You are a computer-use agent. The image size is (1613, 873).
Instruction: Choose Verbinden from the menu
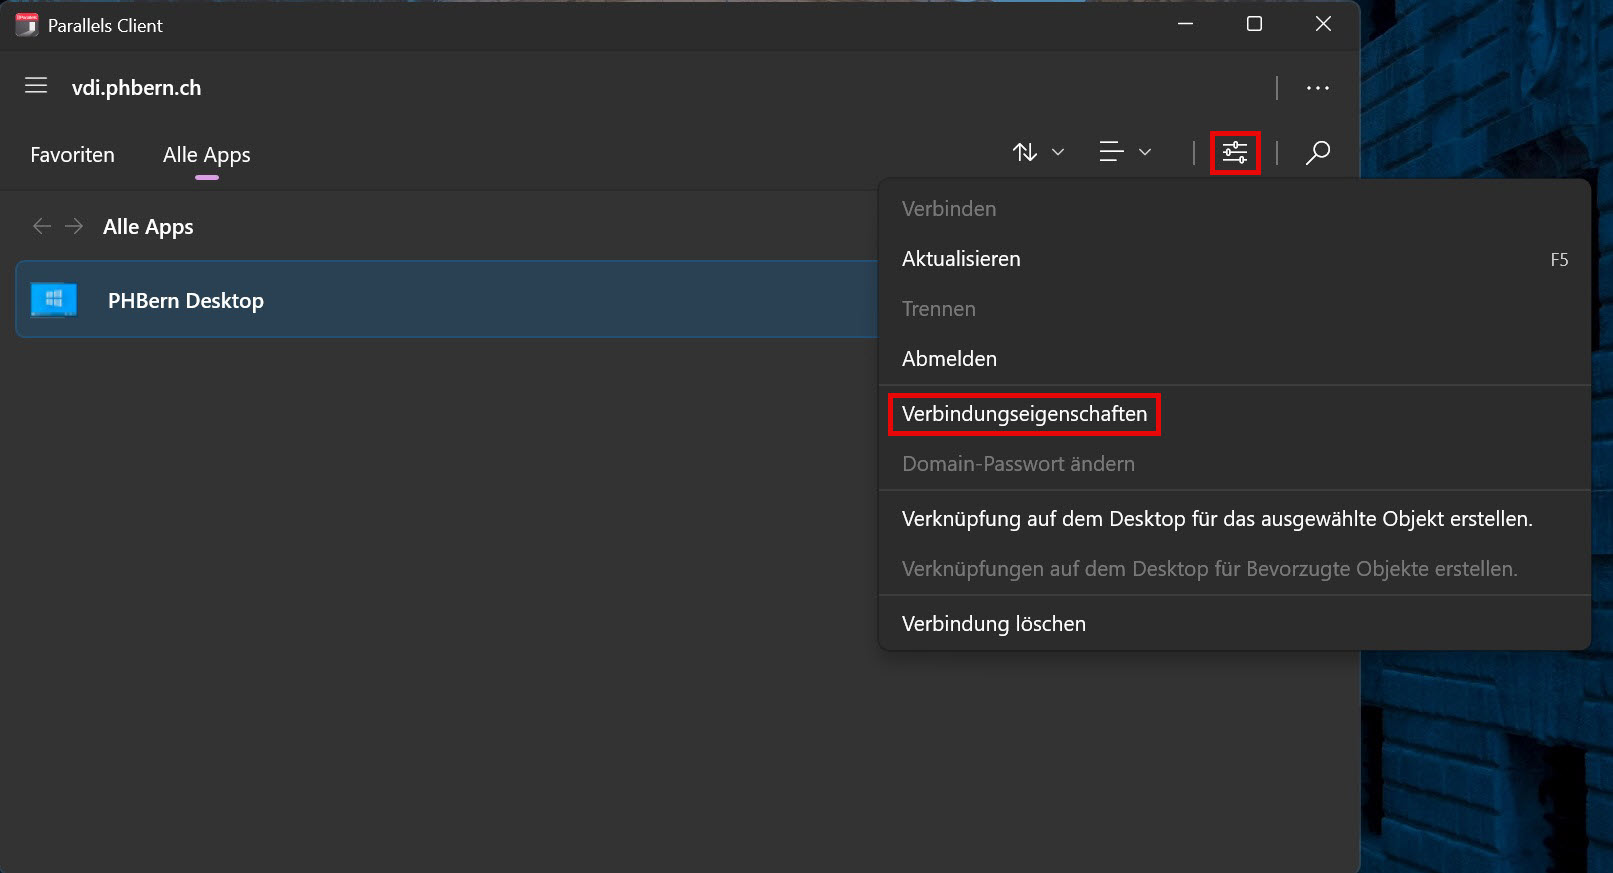coord(1234,209)
